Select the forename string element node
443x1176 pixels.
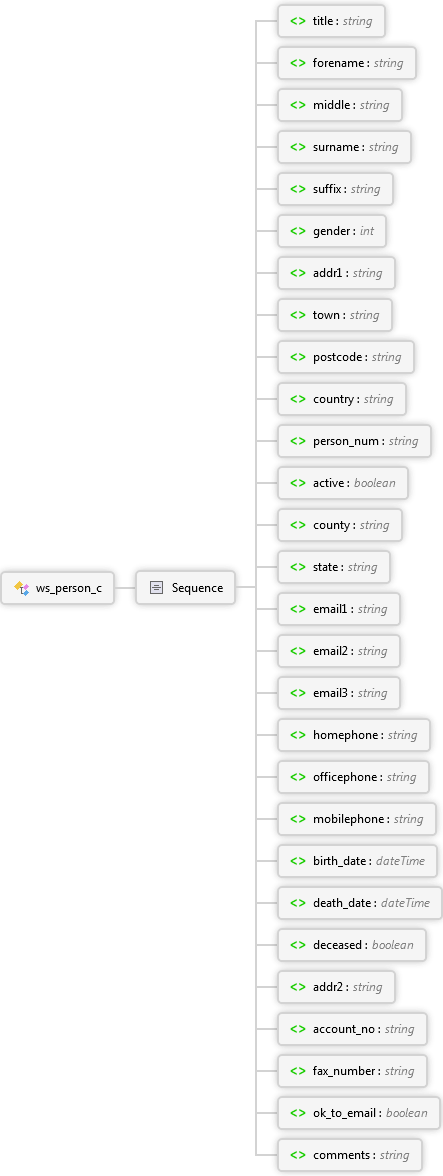coord(346,63)
